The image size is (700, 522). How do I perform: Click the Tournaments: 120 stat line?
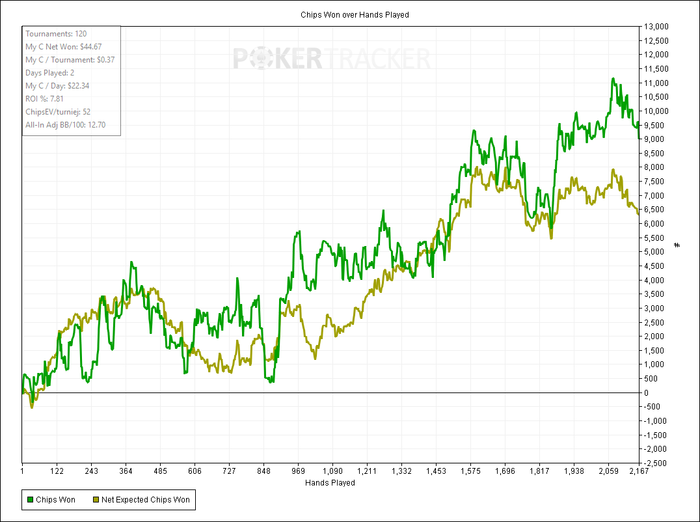click(x=56, y=34)
